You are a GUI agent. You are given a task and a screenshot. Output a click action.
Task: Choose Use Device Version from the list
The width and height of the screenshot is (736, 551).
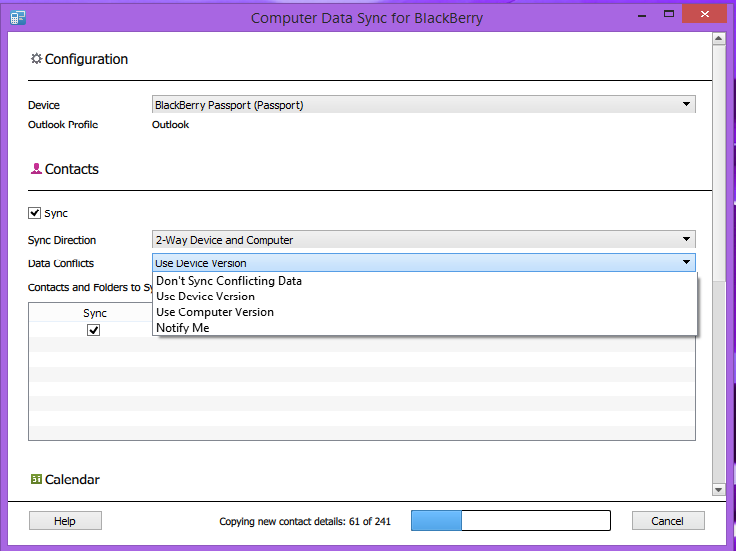pyautogui.click(x=425, y=296)
